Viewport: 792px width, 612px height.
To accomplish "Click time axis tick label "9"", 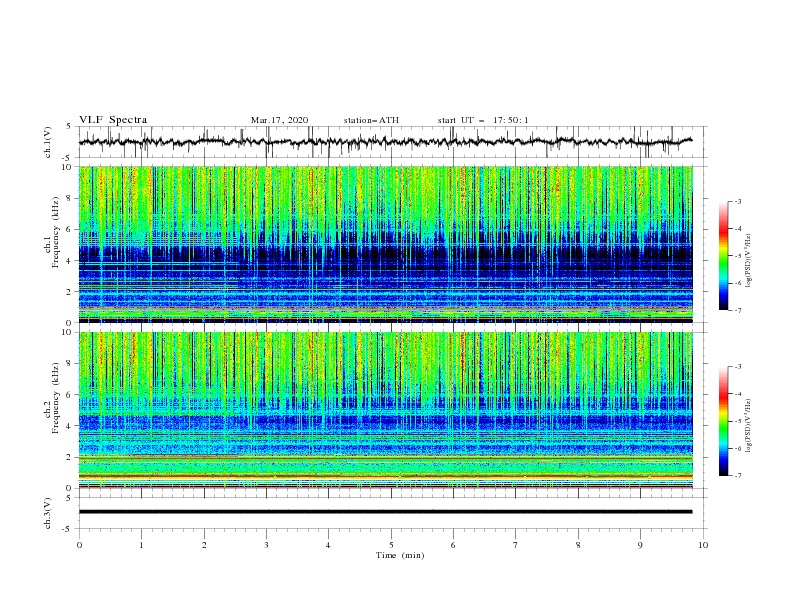I will pyautogui.click(x=640, y=545).
